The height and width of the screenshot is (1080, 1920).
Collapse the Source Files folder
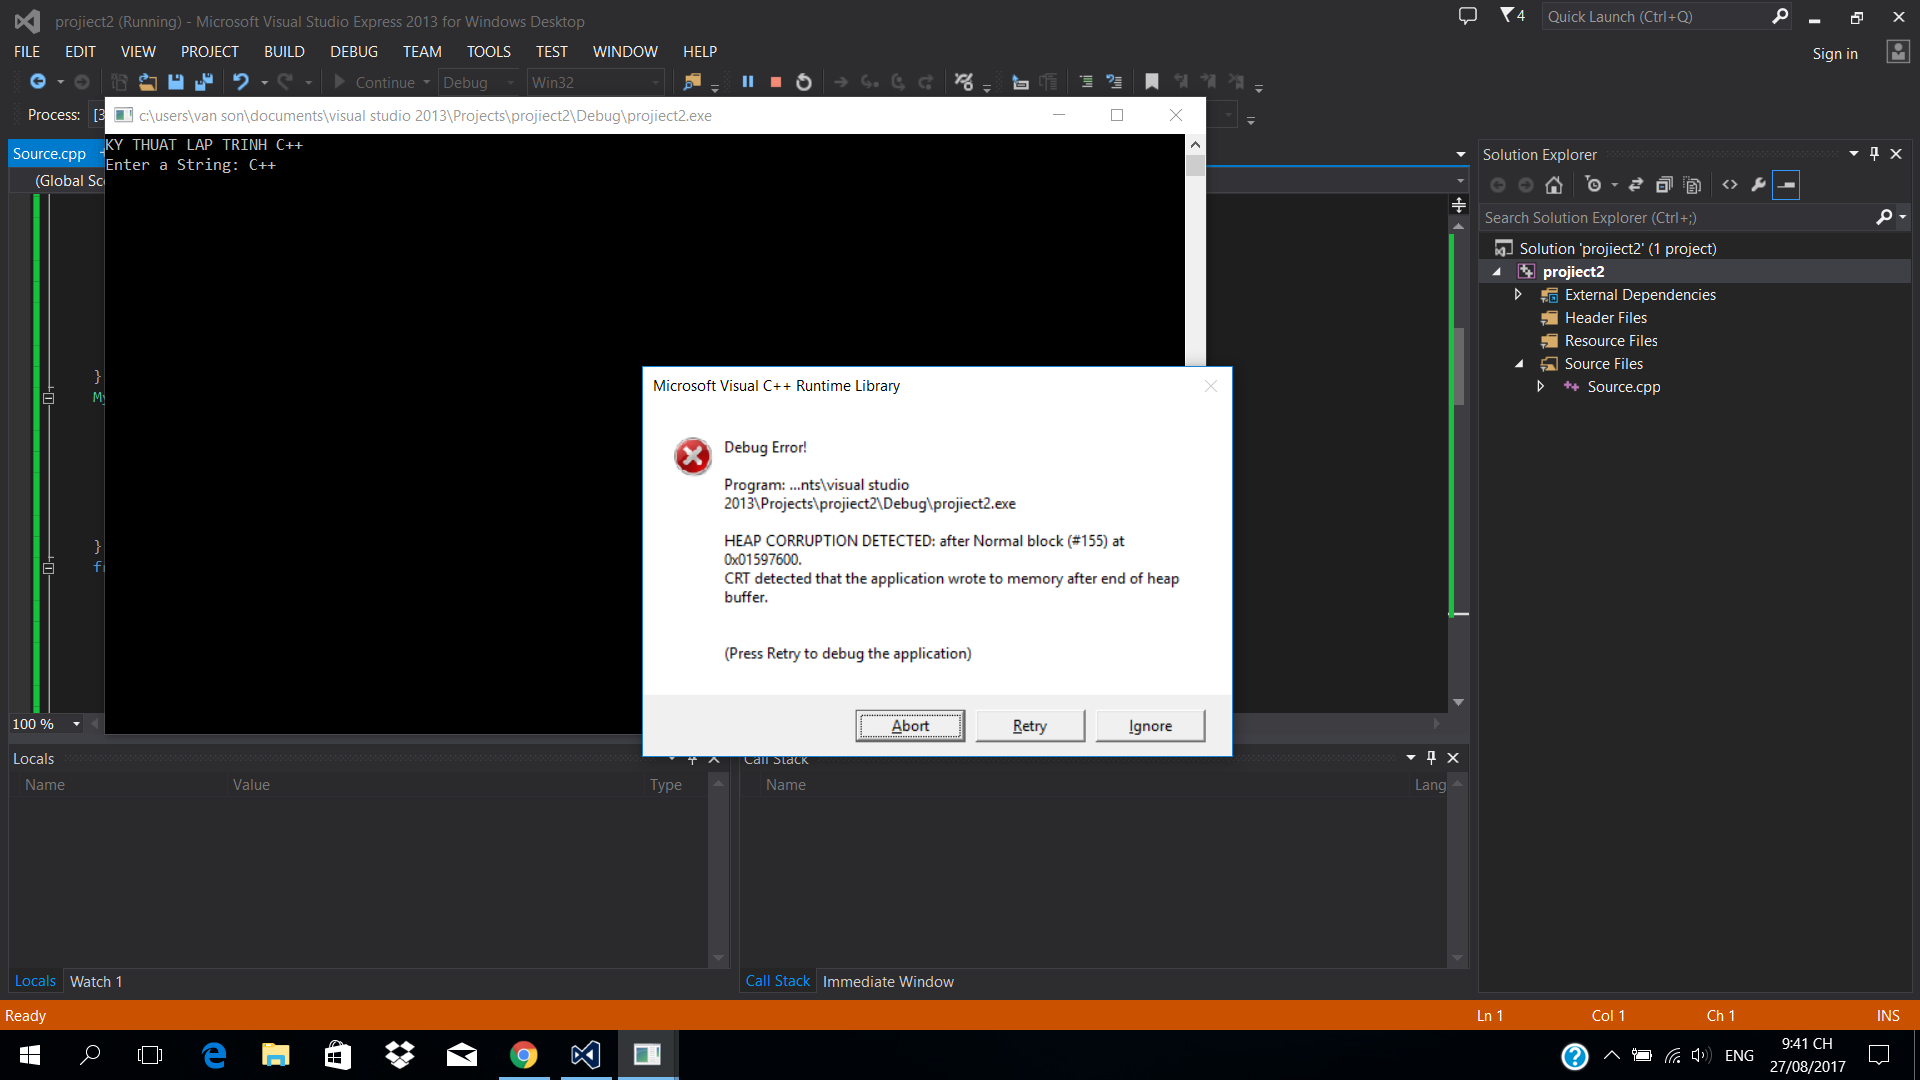(1518, 364)
